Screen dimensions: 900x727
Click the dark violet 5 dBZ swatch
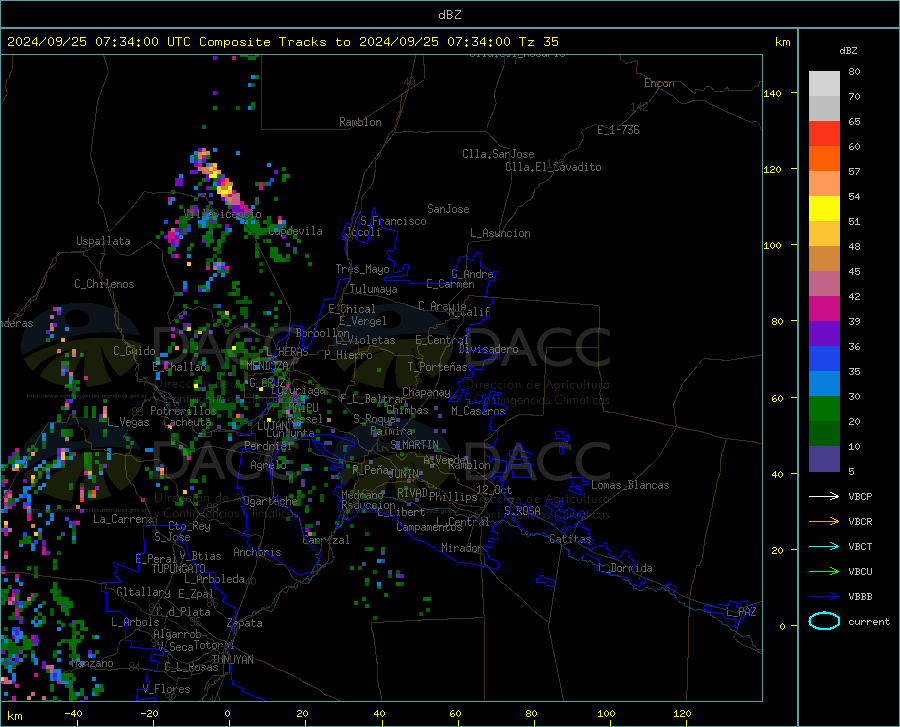(x=824, y=459)
